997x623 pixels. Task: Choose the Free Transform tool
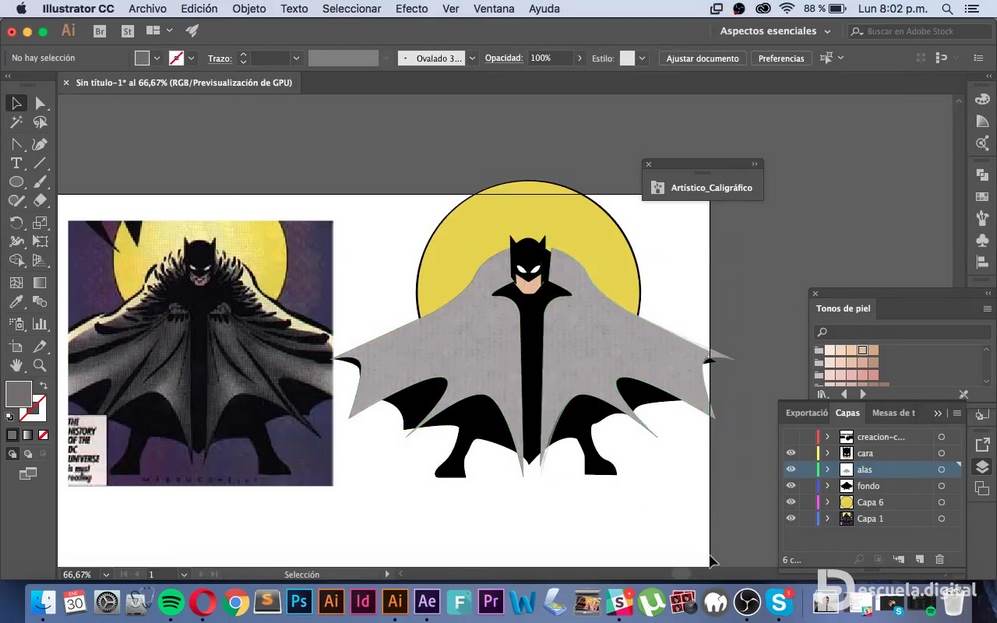40,242
